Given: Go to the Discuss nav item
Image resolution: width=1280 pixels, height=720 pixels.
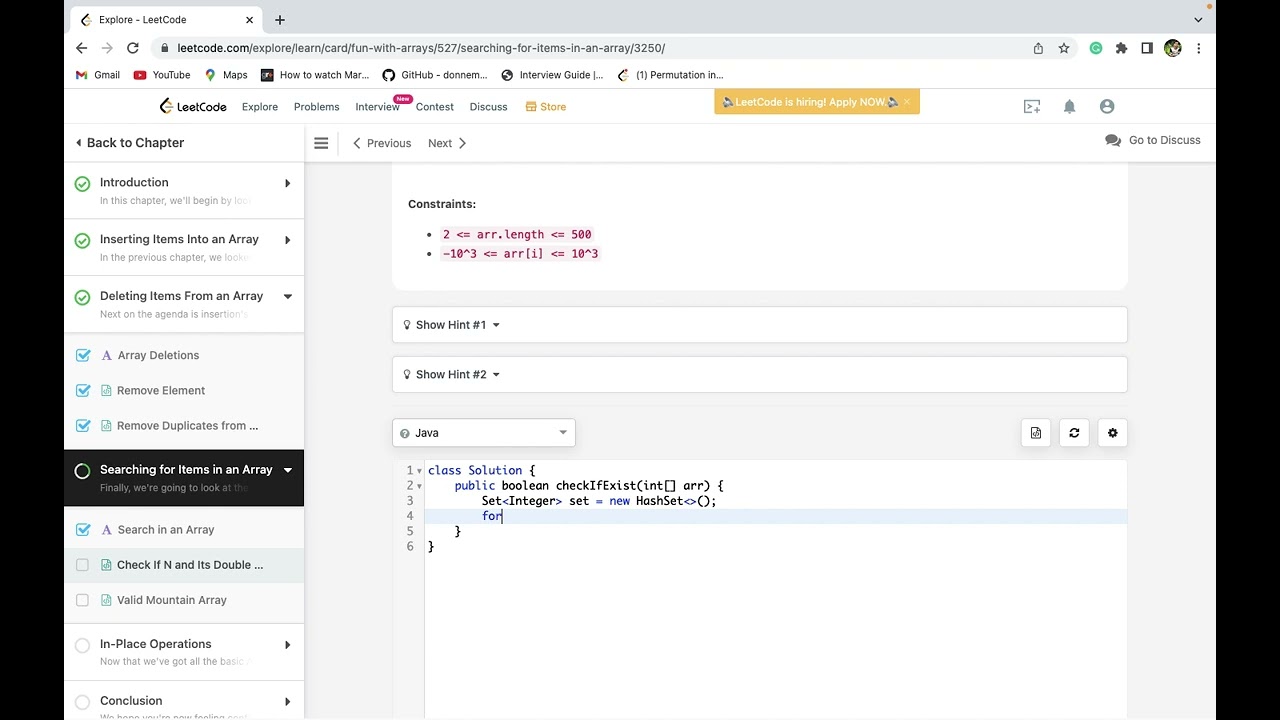Looking at the screenshot, I should (x=488, y=107).
